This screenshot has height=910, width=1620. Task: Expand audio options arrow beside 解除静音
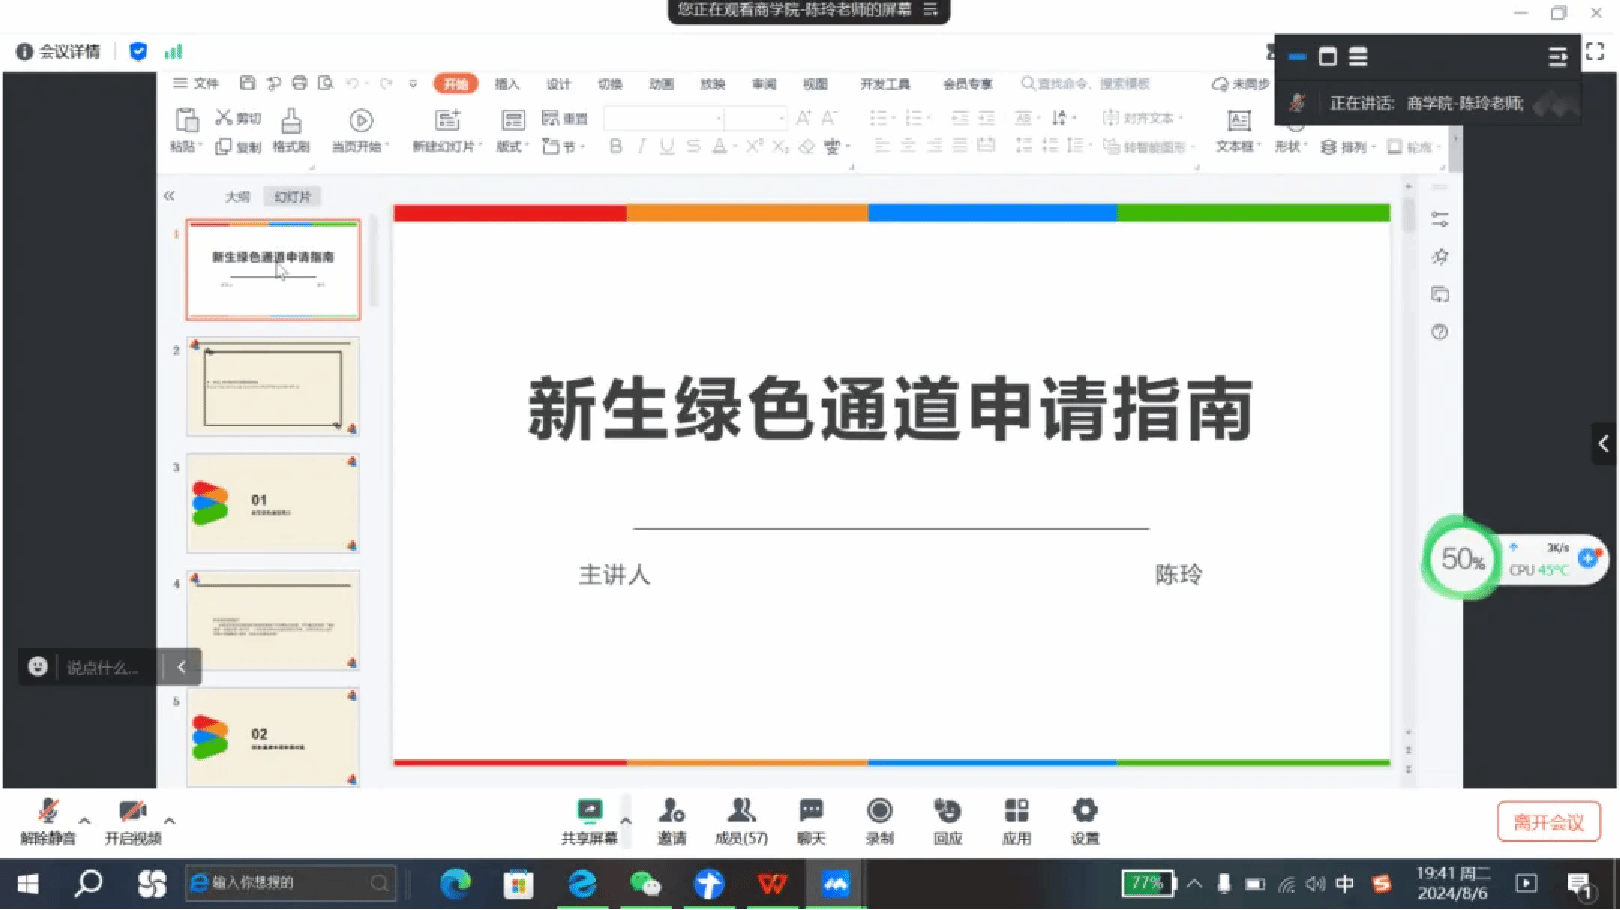tap(85, 821)
